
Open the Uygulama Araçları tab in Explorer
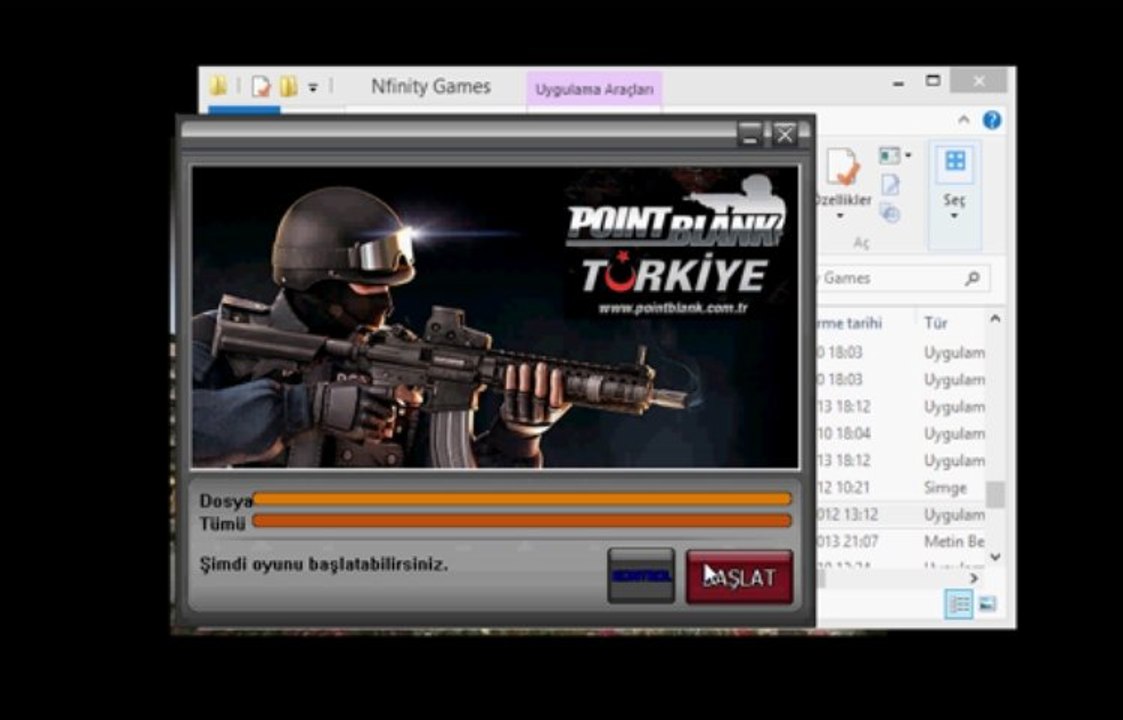pos(594,90)
